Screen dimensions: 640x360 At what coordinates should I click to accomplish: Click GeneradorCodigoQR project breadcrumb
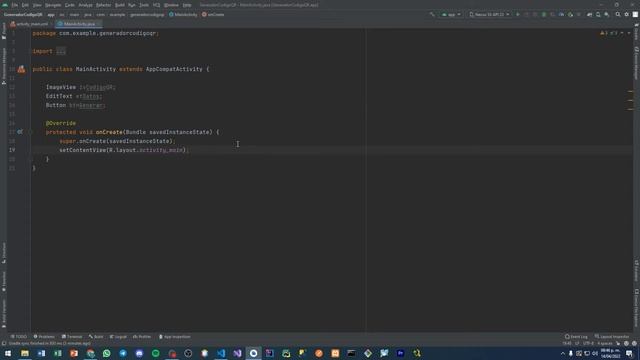click(23, 15)
